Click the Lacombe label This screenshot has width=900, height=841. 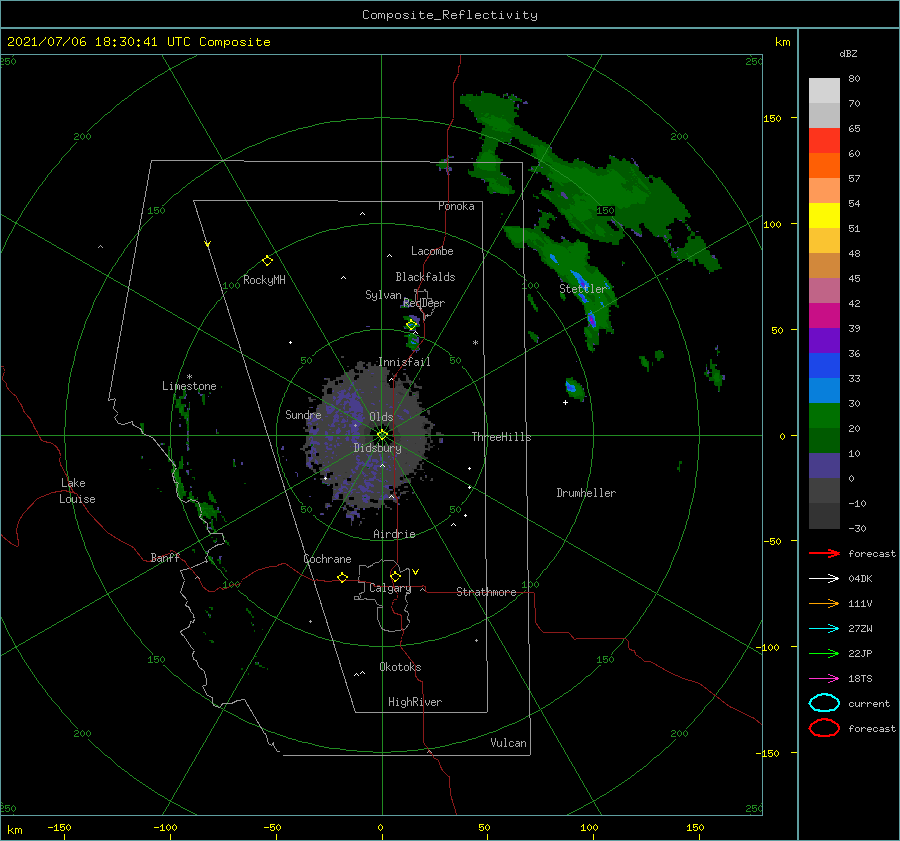click(x=432, y=251)
